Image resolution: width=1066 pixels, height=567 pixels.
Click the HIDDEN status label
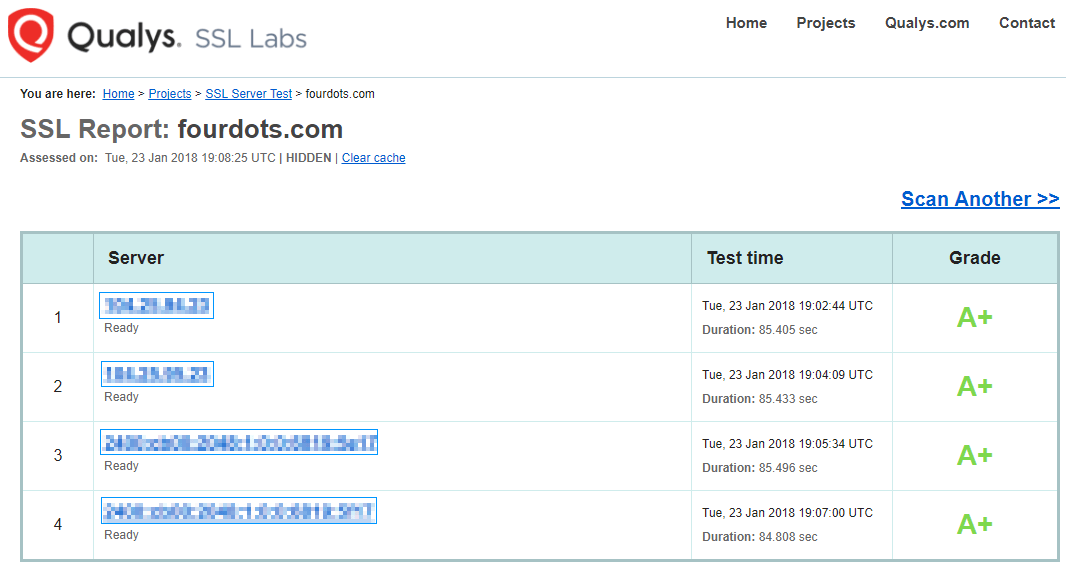coord(309,158)
